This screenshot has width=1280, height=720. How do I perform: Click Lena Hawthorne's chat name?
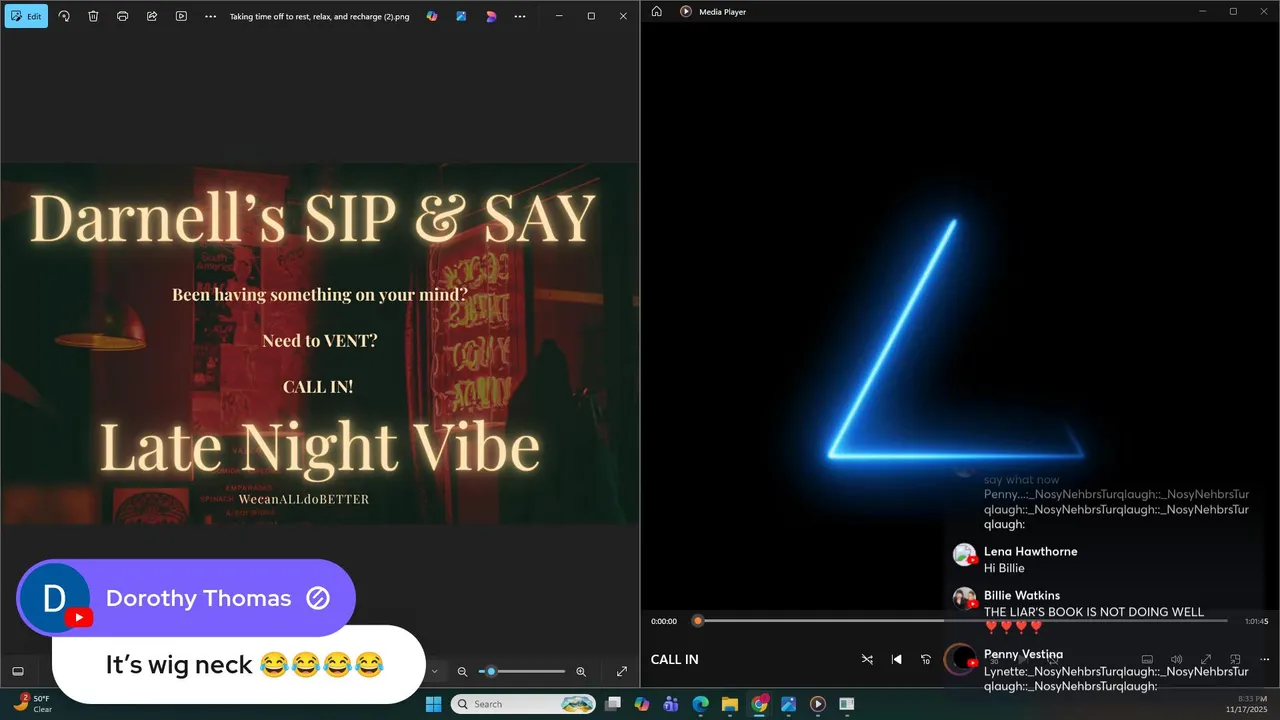coord(1030,551)
